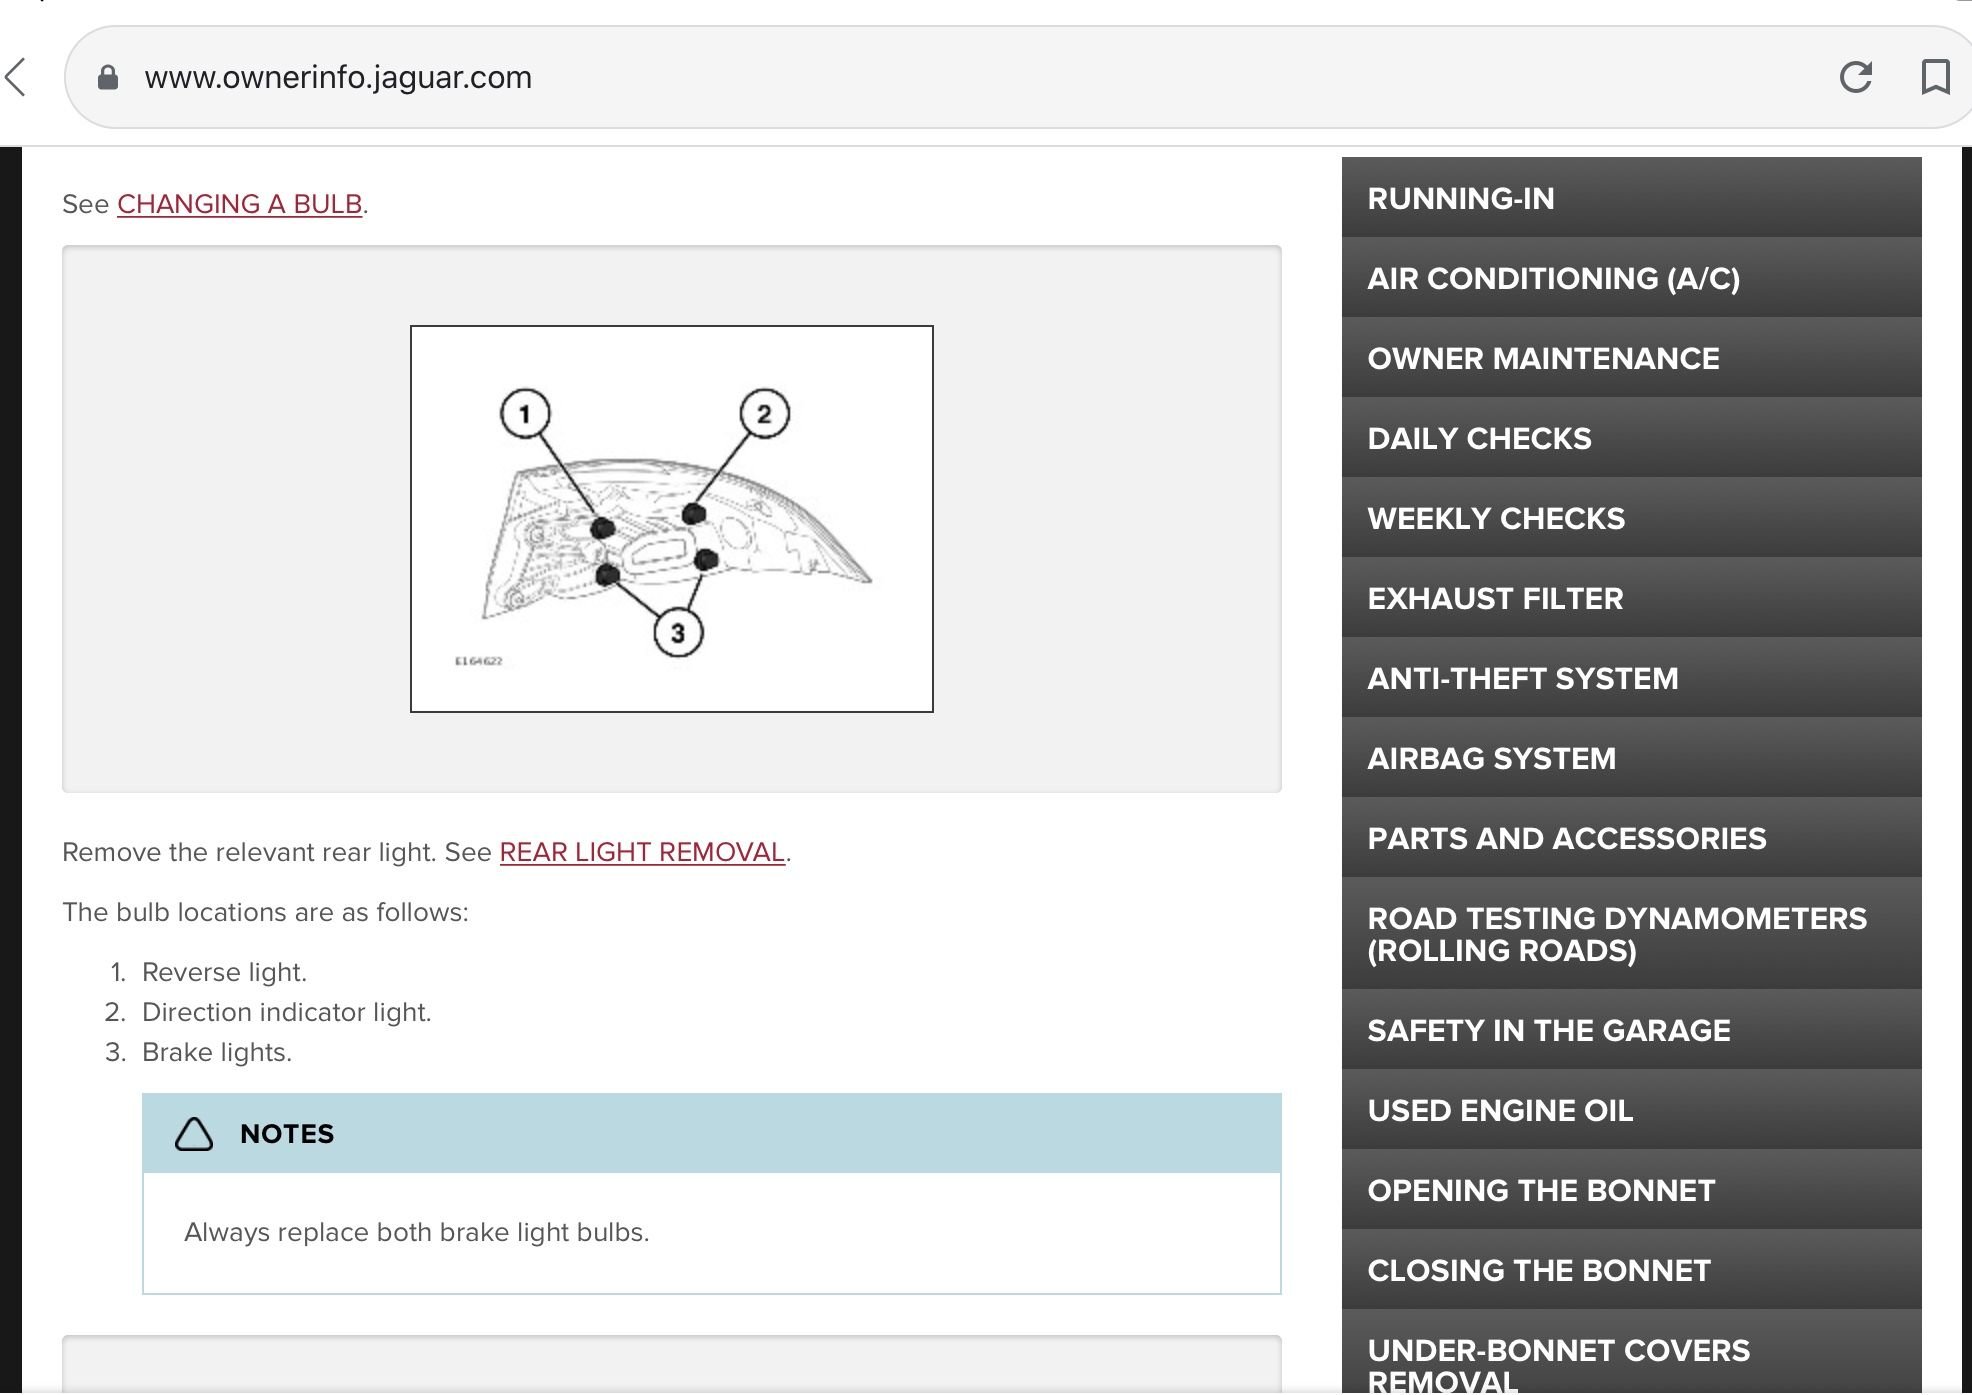
Task: Select RUNNING-IN in the sidebar
Action: [x=1630, y=198]
